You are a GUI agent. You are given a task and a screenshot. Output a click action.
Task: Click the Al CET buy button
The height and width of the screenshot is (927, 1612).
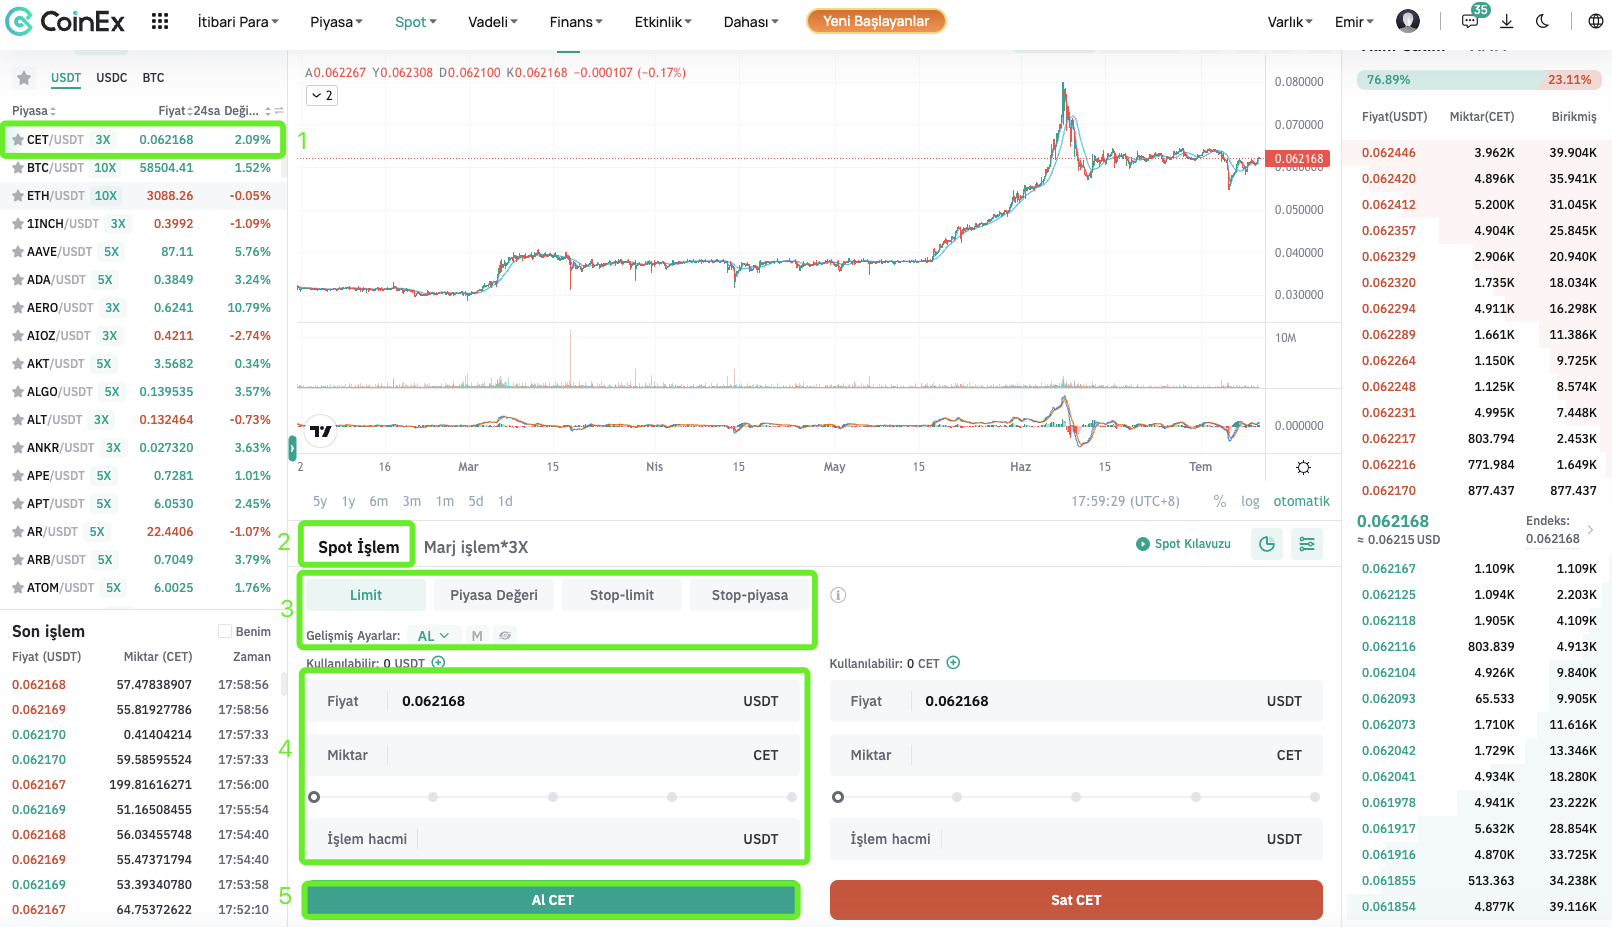552,900
